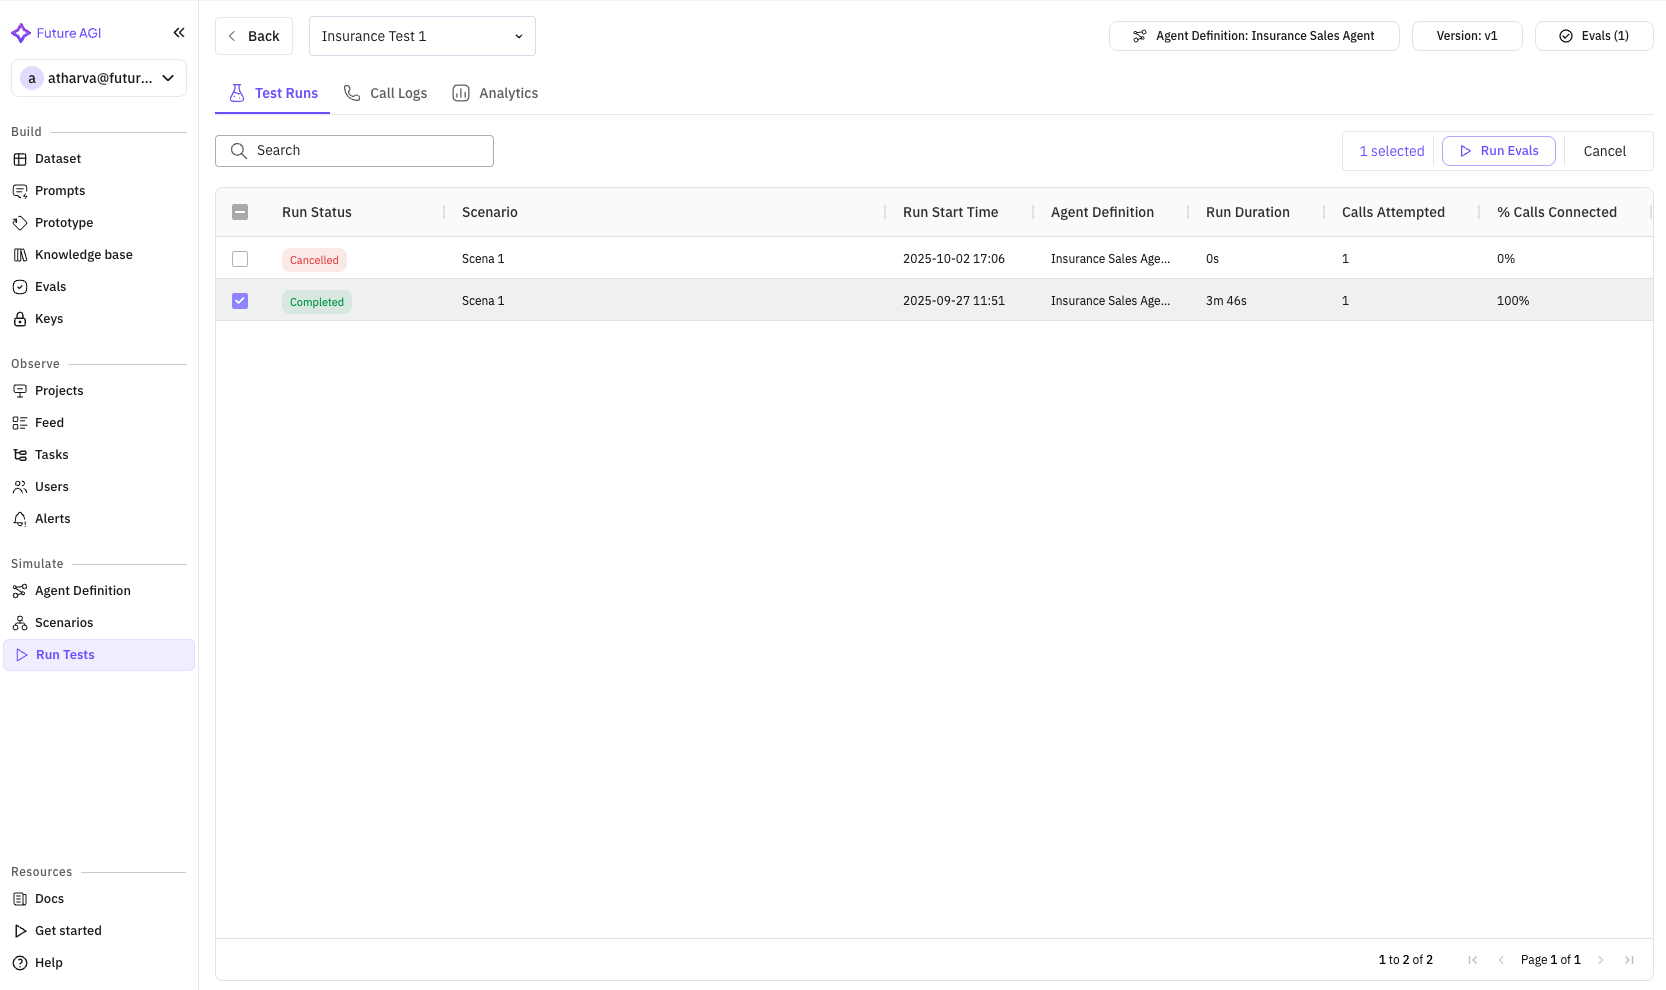Open Agent Definition: Insurance Sales Agent
Viewport: 1666px width, 990px height.
click(1254, 36)
